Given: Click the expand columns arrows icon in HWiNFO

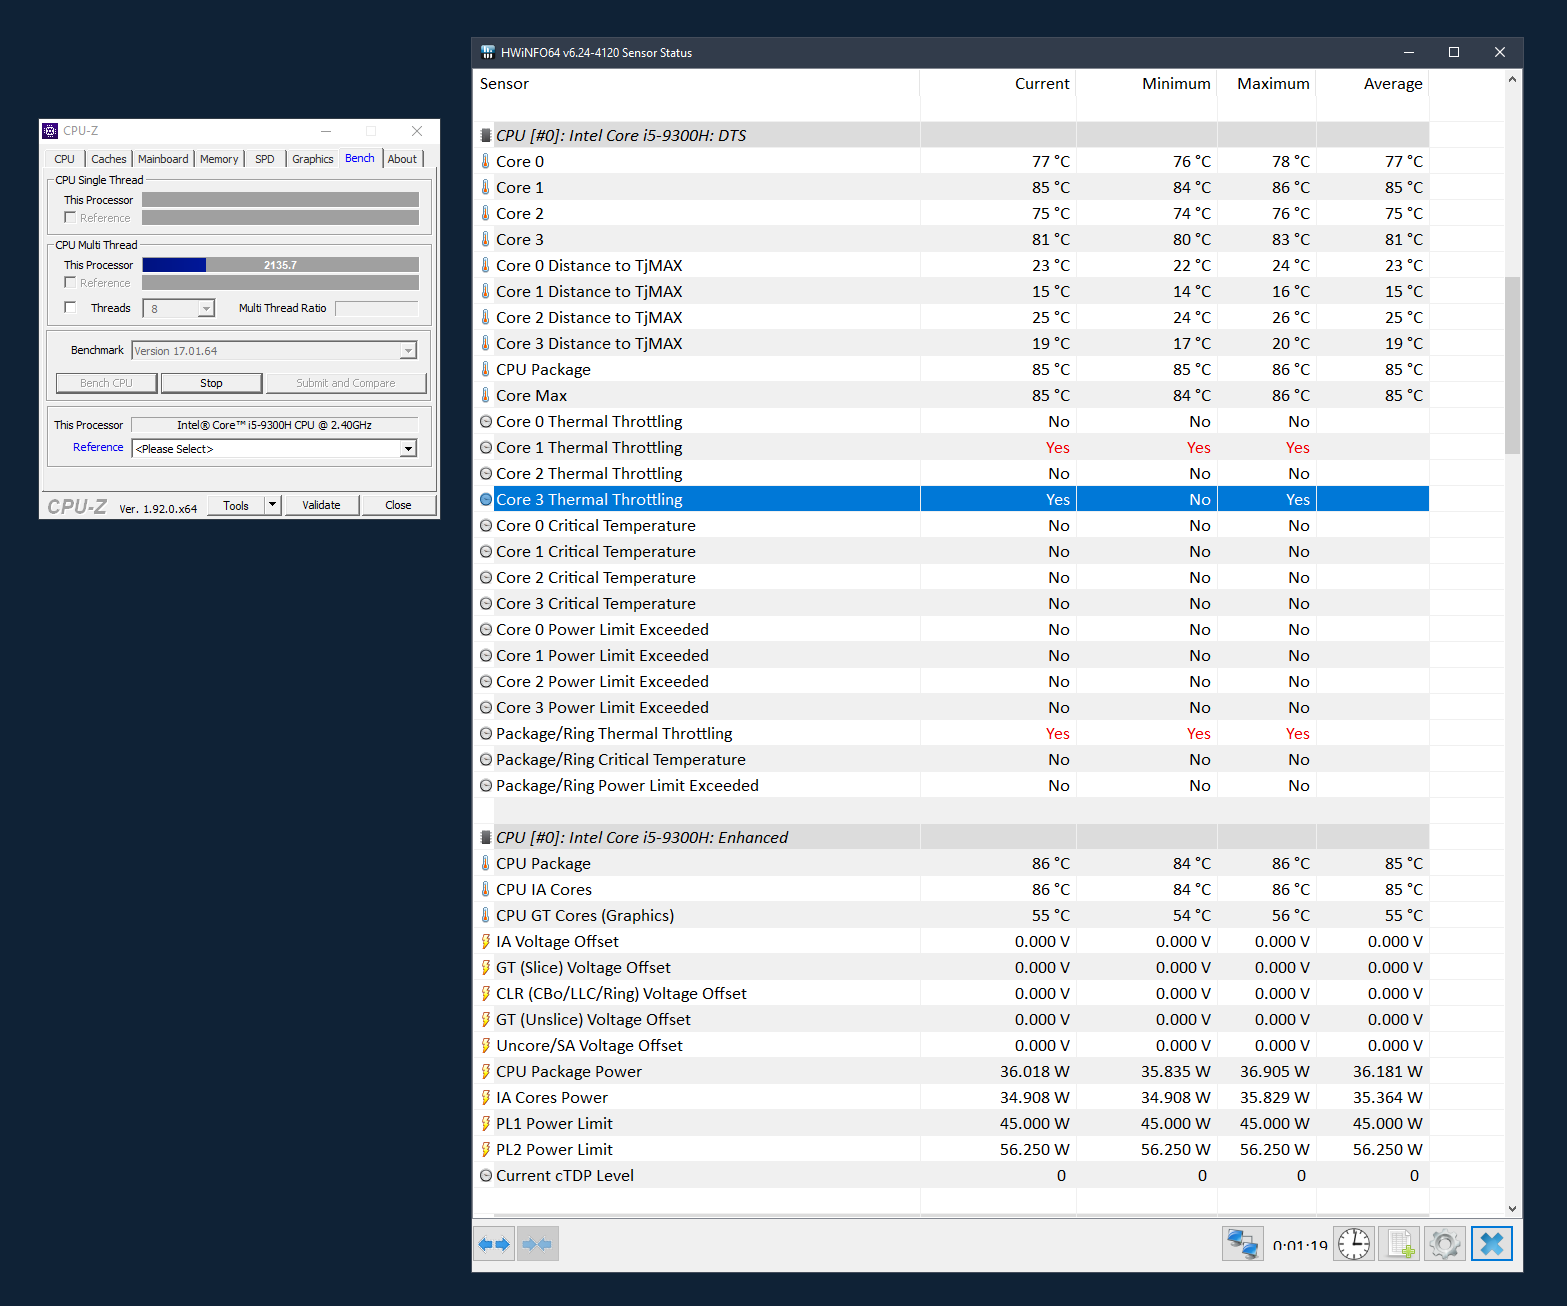Looking at the screenshot, I should pos(494,1244).
